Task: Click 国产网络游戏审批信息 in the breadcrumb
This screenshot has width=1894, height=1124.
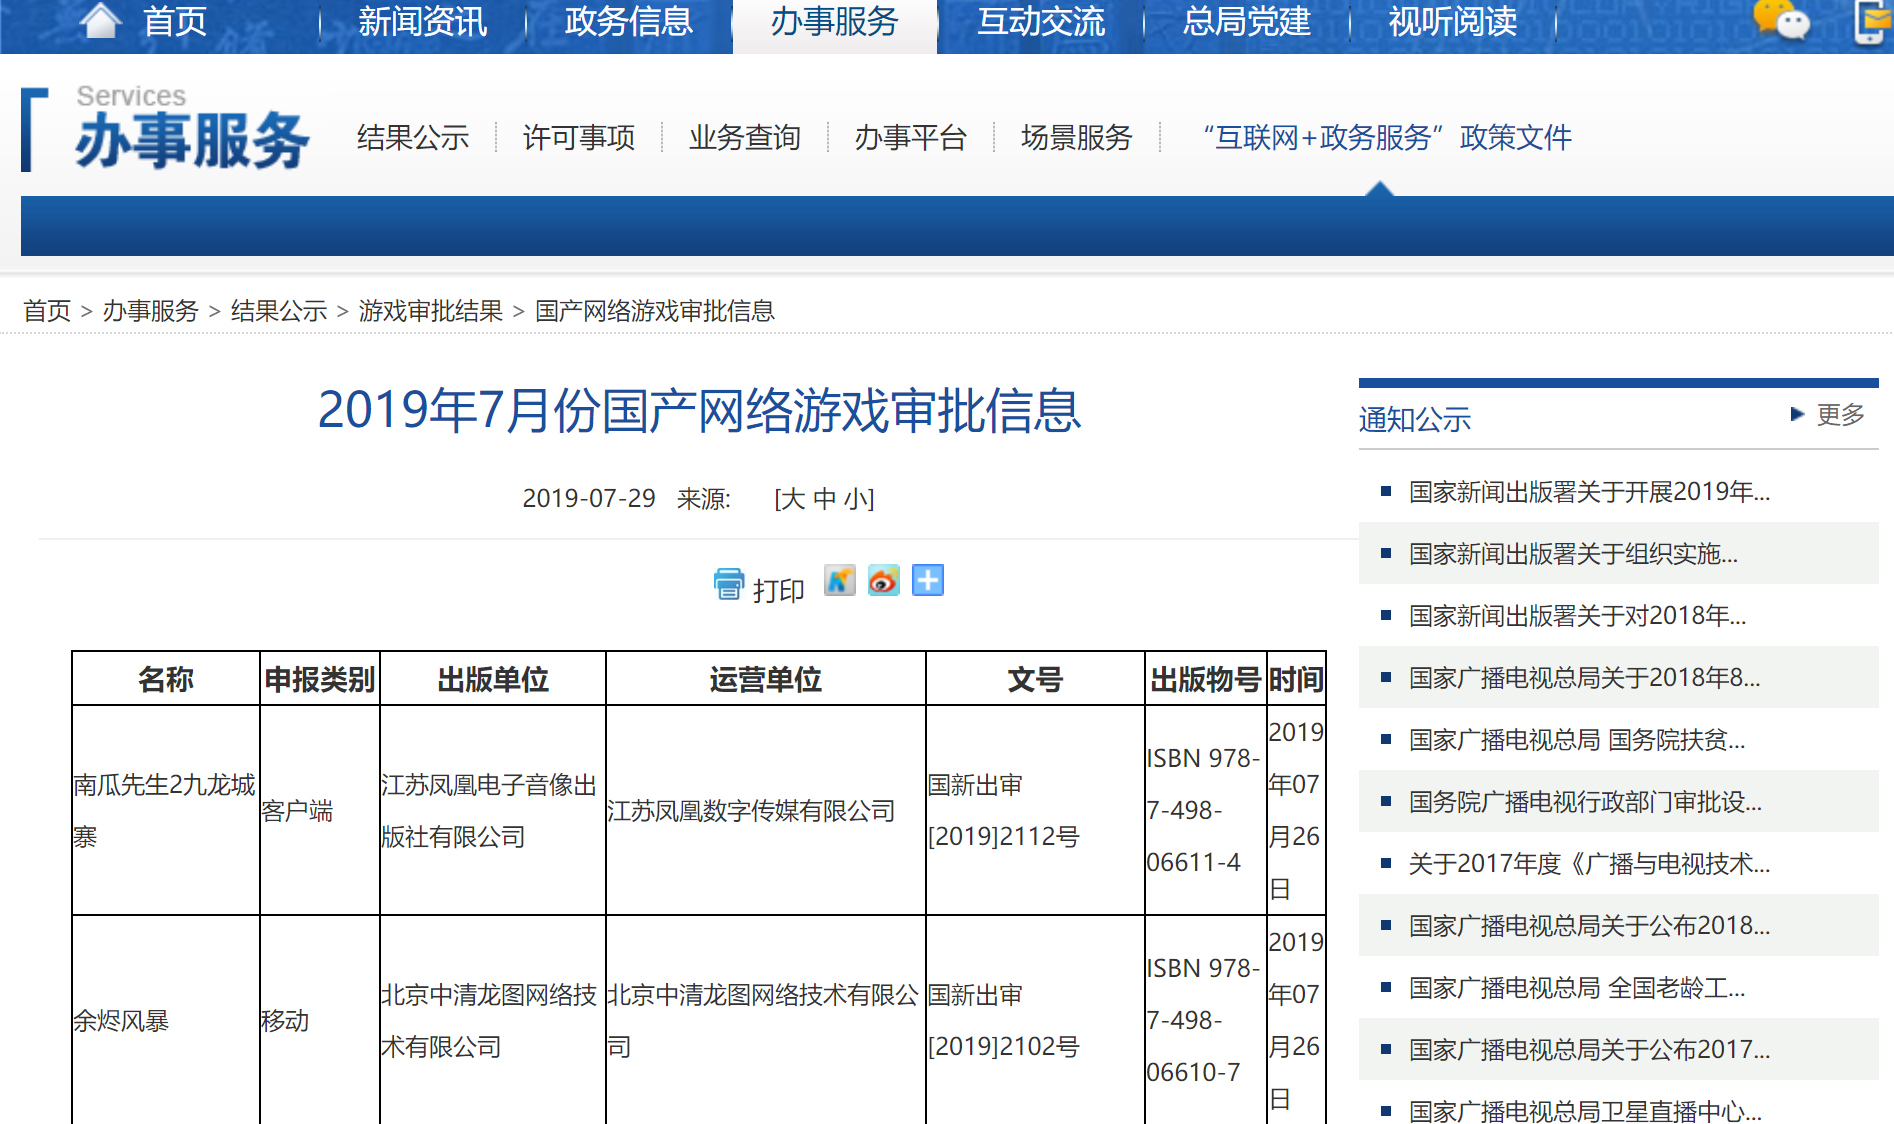Action: tap(655, 311)
